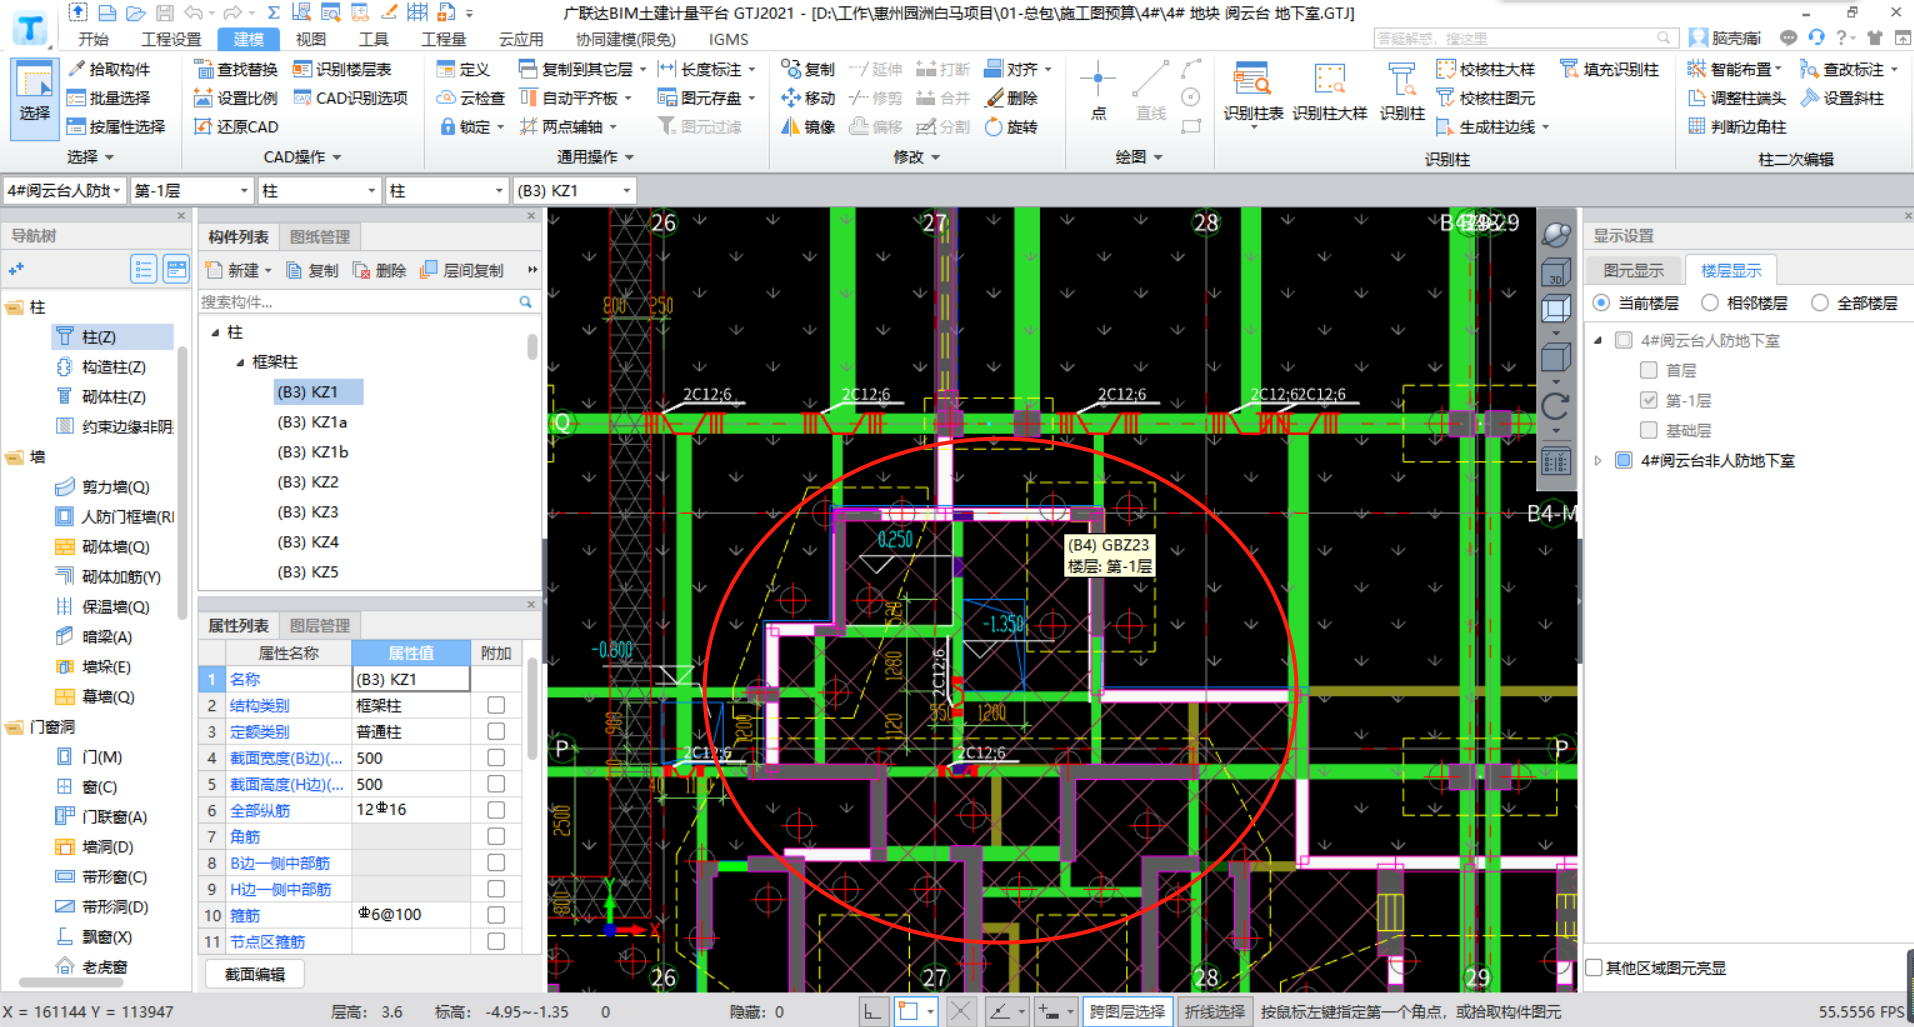Switch to the 图层管理 tab
The width and height of the screenshot is (1914, 1027).
coord(320,626)
